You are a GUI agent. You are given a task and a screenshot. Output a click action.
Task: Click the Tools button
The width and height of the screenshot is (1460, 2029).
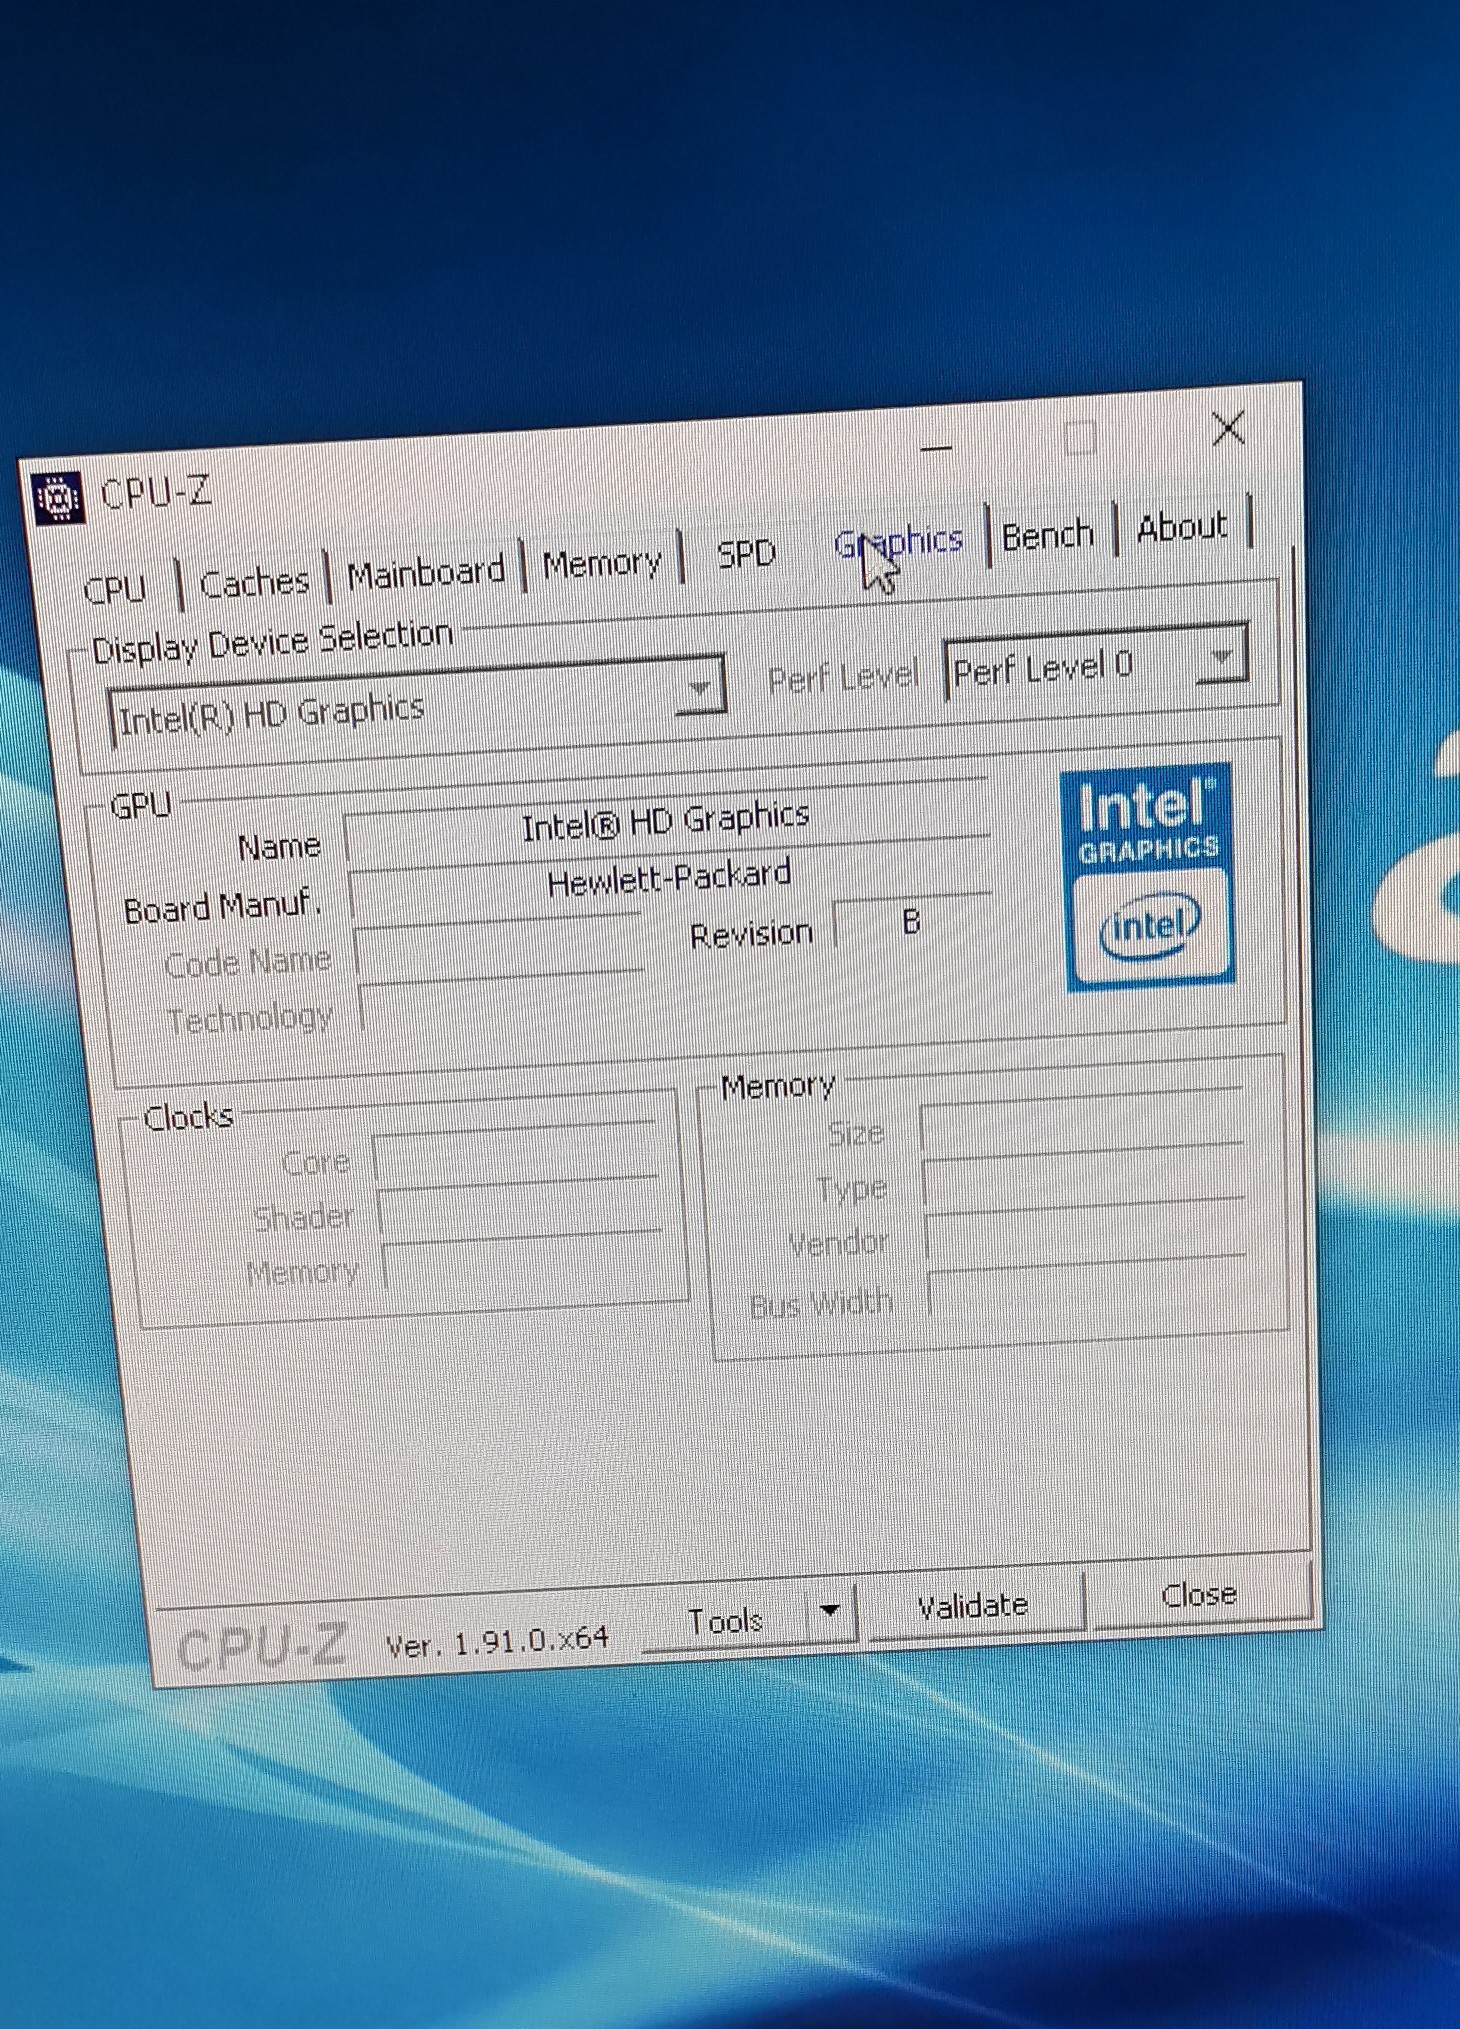726,1620
